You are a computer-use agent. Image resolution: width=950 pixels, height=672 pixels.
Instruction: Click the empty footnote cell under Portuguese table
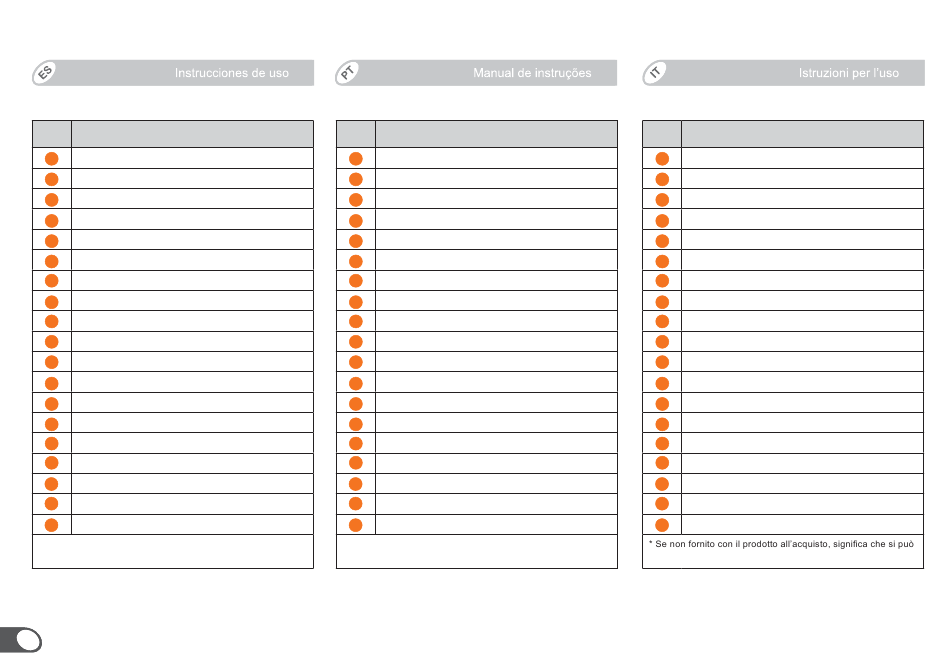point(476,551)
